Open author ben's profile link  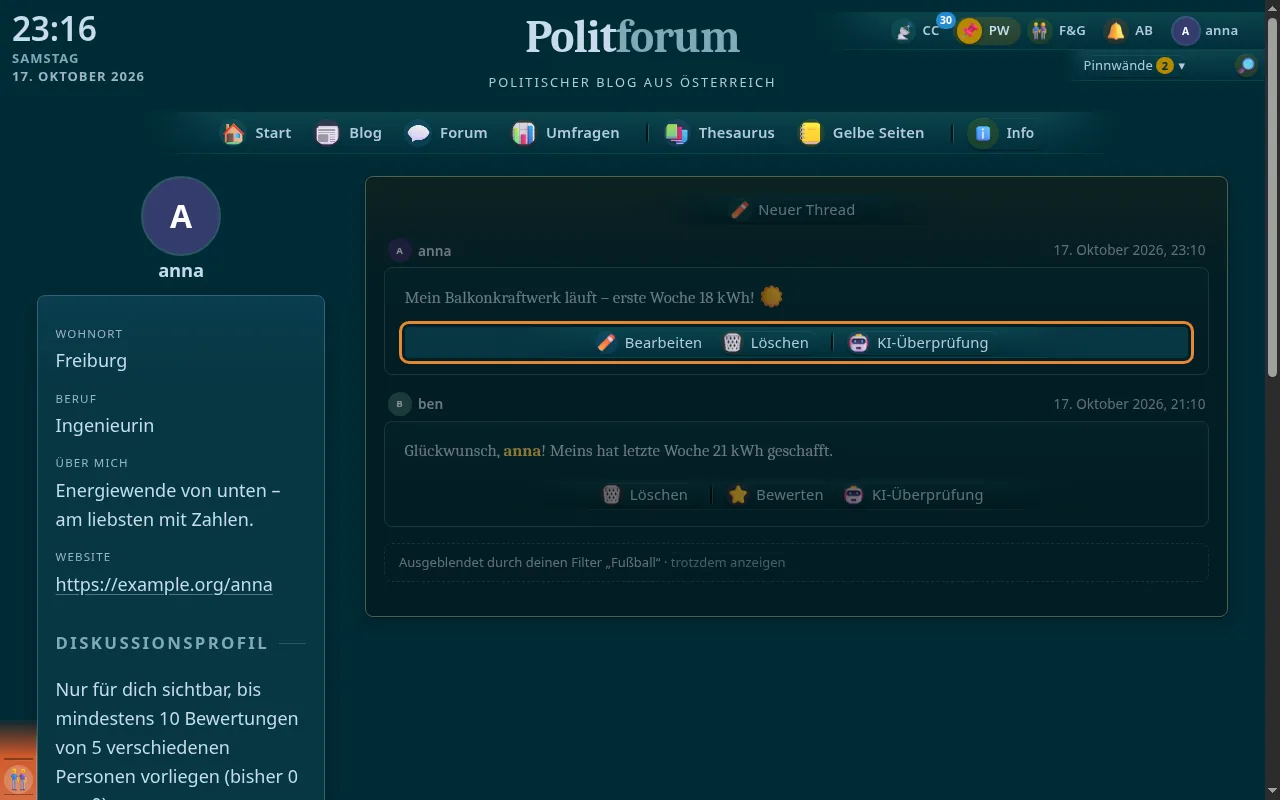416,404
